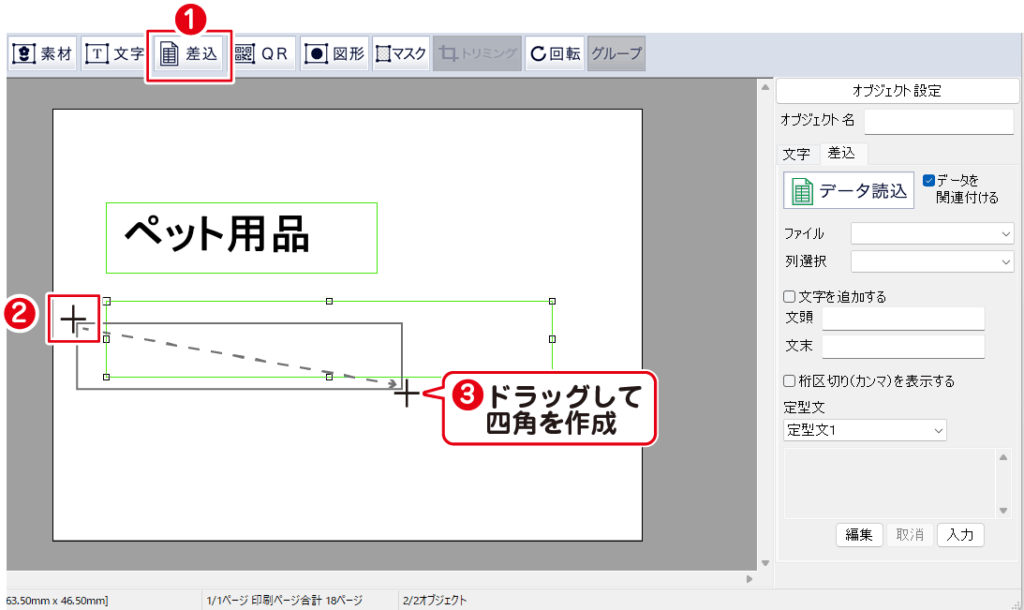This screenshot has height=610, width=1024.
Task: Open the ファイル dropdown
Action: (x=932, y=233)
